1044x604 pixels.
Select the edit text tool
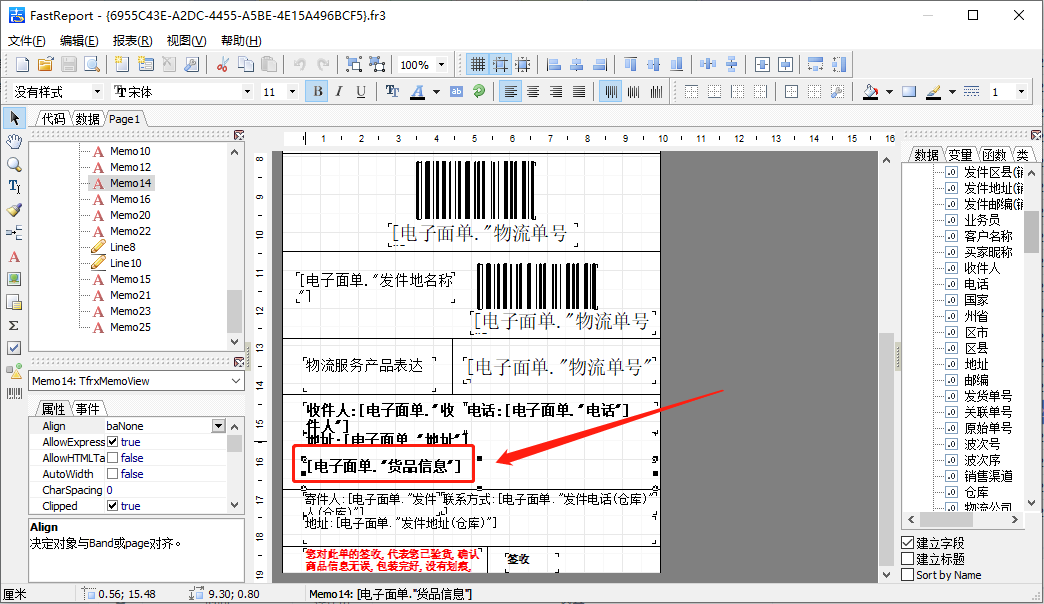point(14,187)
